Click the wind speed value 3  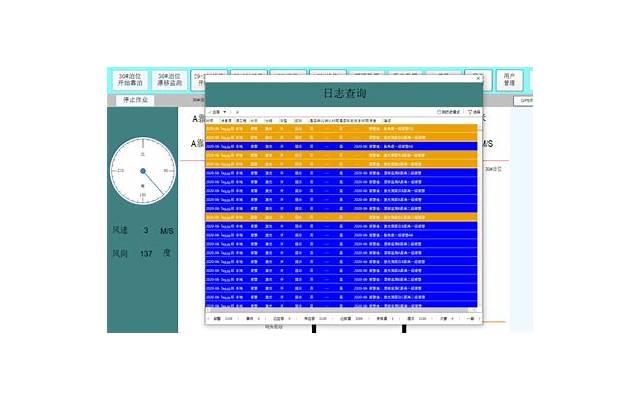[x=146, y=230]
